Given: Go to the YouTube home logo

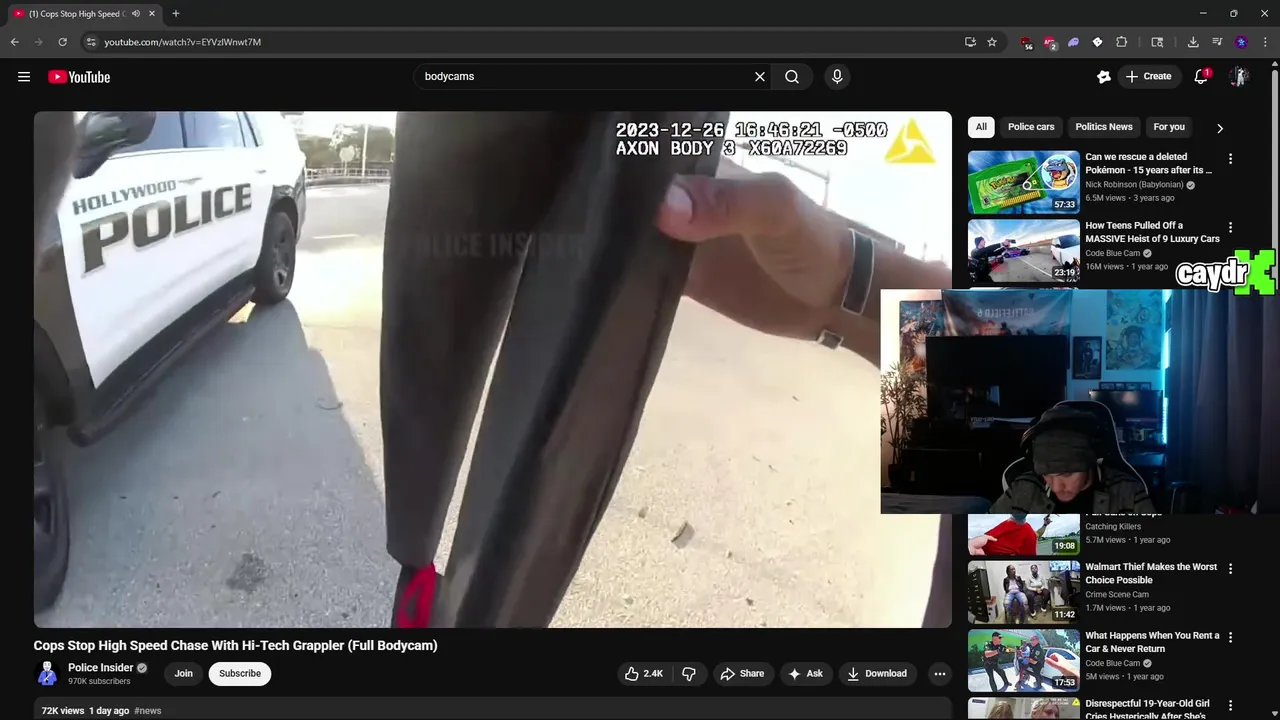Looking at the screenshot, I should coord(79,77).
